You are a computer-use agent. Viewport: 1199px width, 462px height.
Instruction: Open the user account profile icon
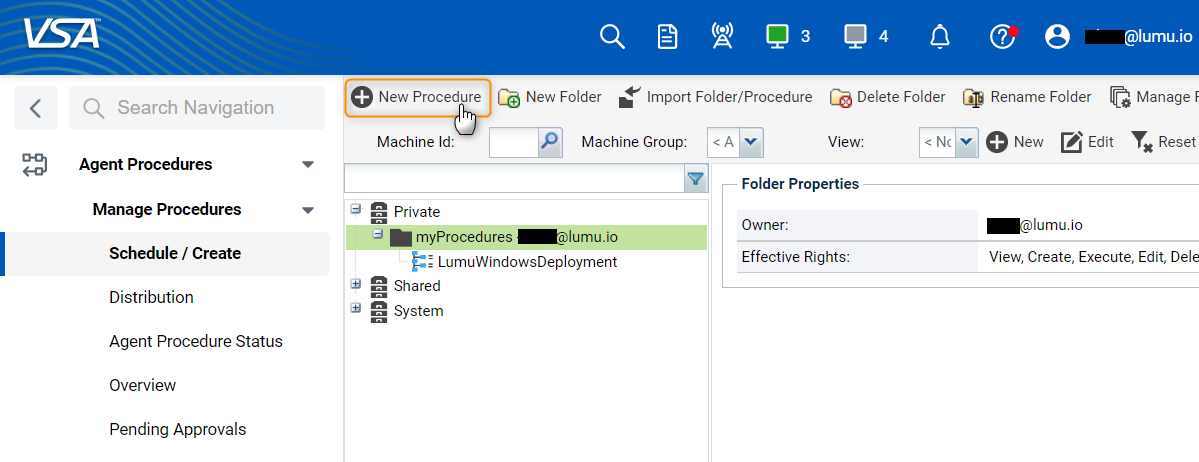(1057, 37)
